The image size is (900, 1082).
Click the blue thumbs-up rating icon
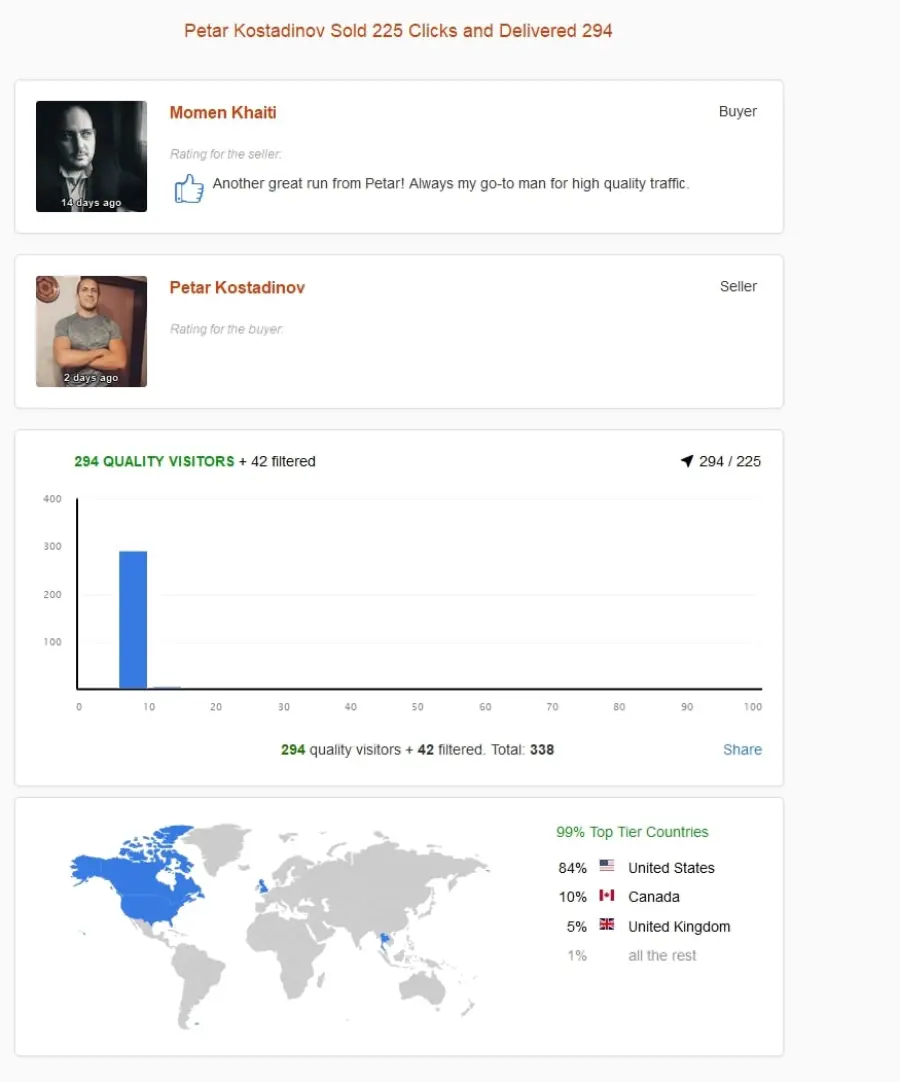(188, 188)
